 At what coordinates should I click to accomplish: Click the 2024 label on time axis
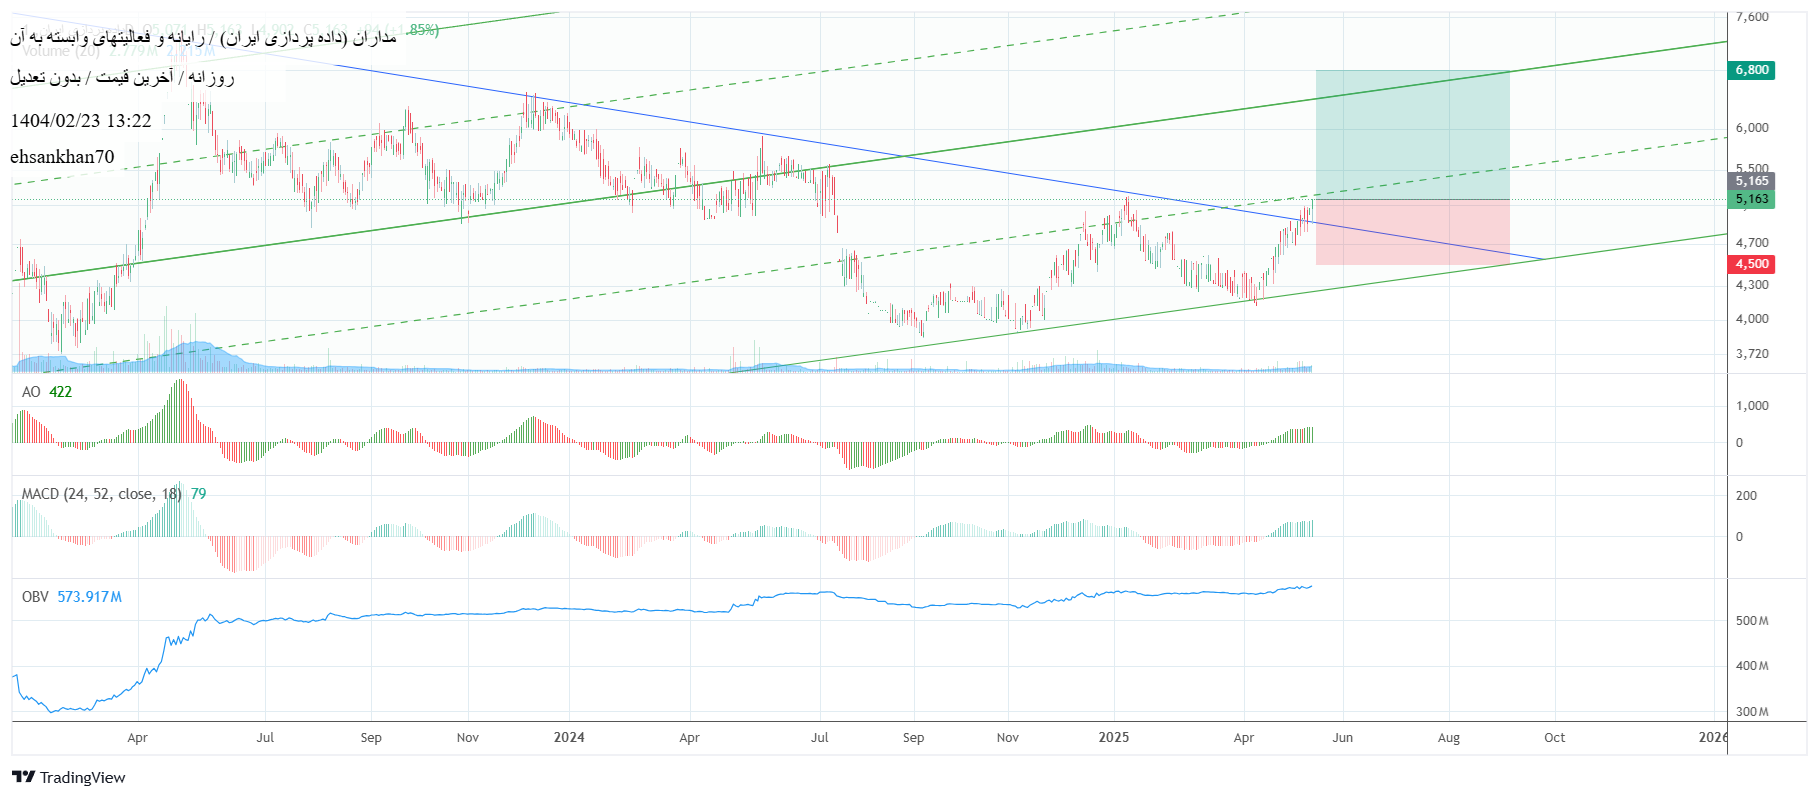pyautogui.click(x=569, y=737)
